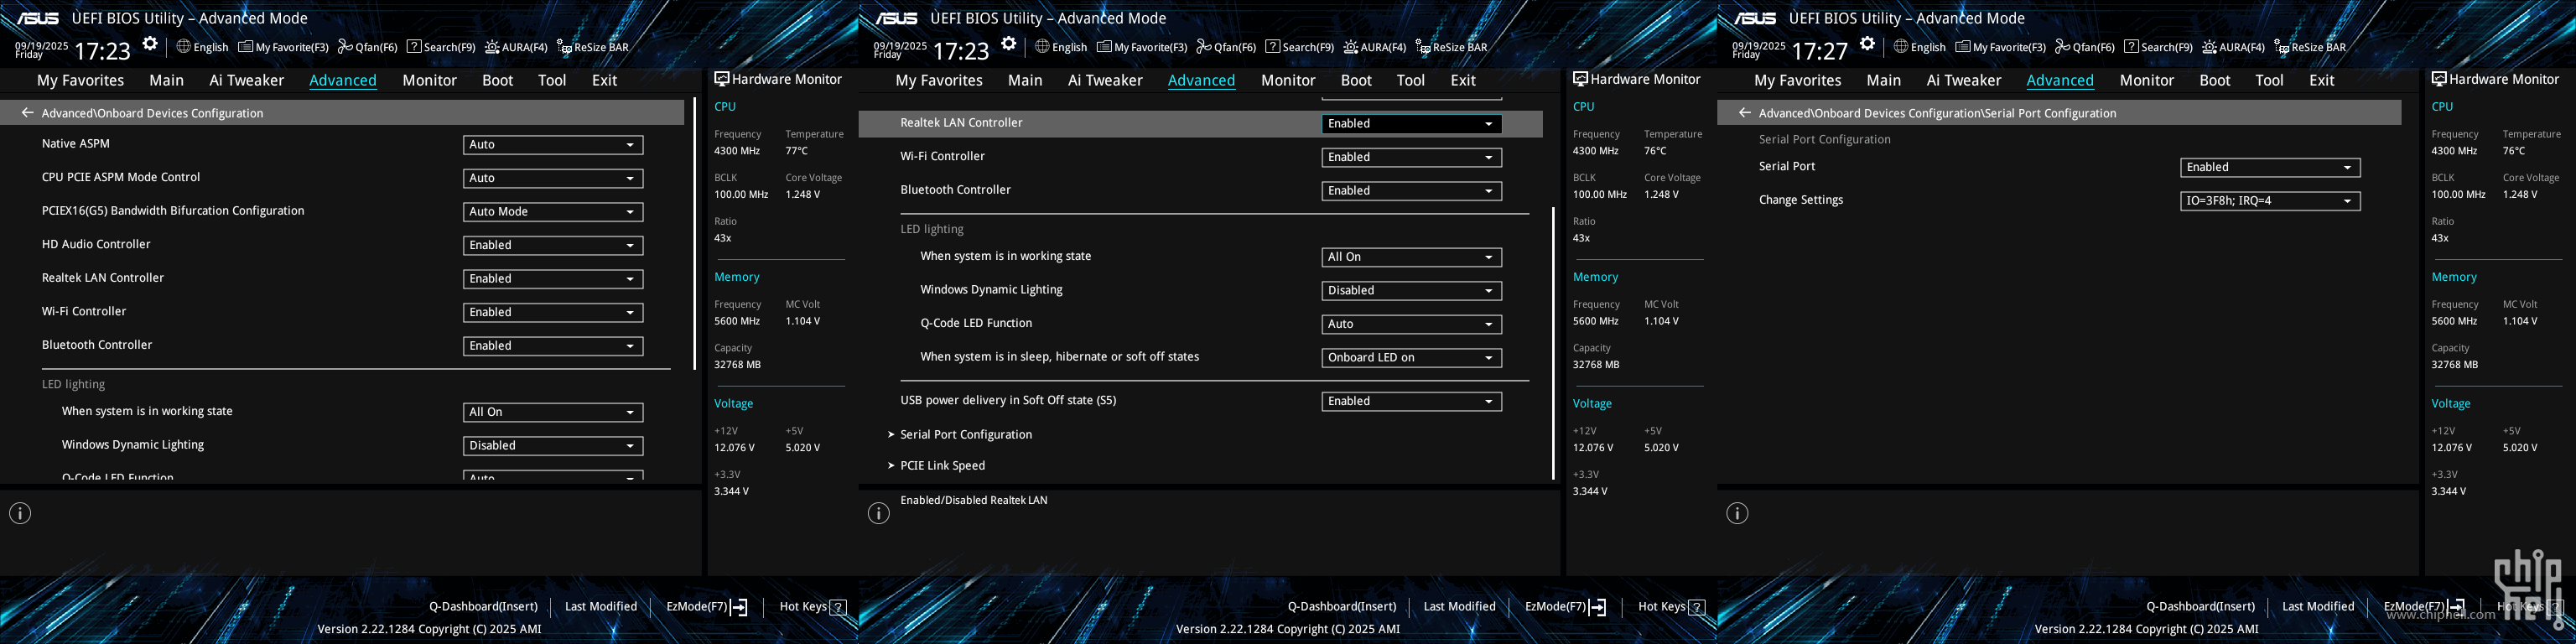This screenshot has height=644, width=2576.
Task: Click the info circle icon in middle BIOS screen
Action: [x=879, y=513]
